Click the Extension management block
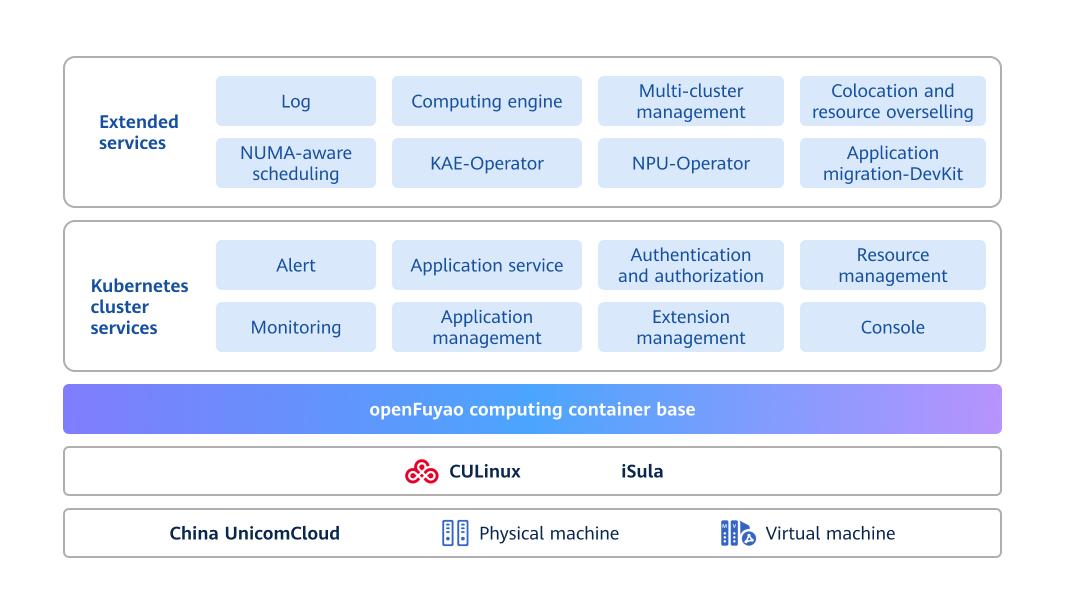The image size is (1065, 613). point(690,327)
